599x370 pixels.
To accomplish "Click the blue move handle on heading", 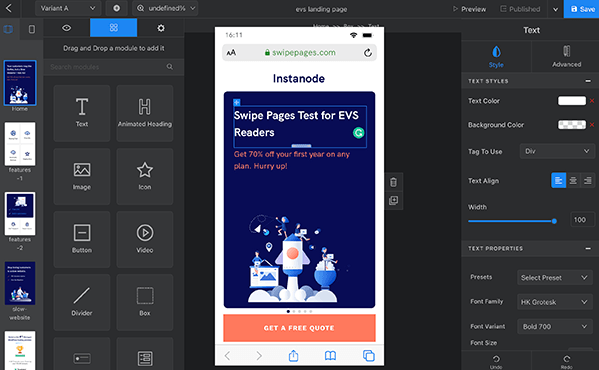I will click(x=236, y=102).
